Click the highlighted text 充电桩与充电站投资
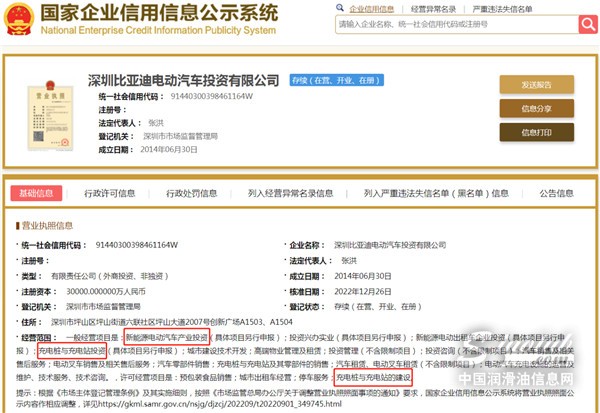 (x=72, y=351)
